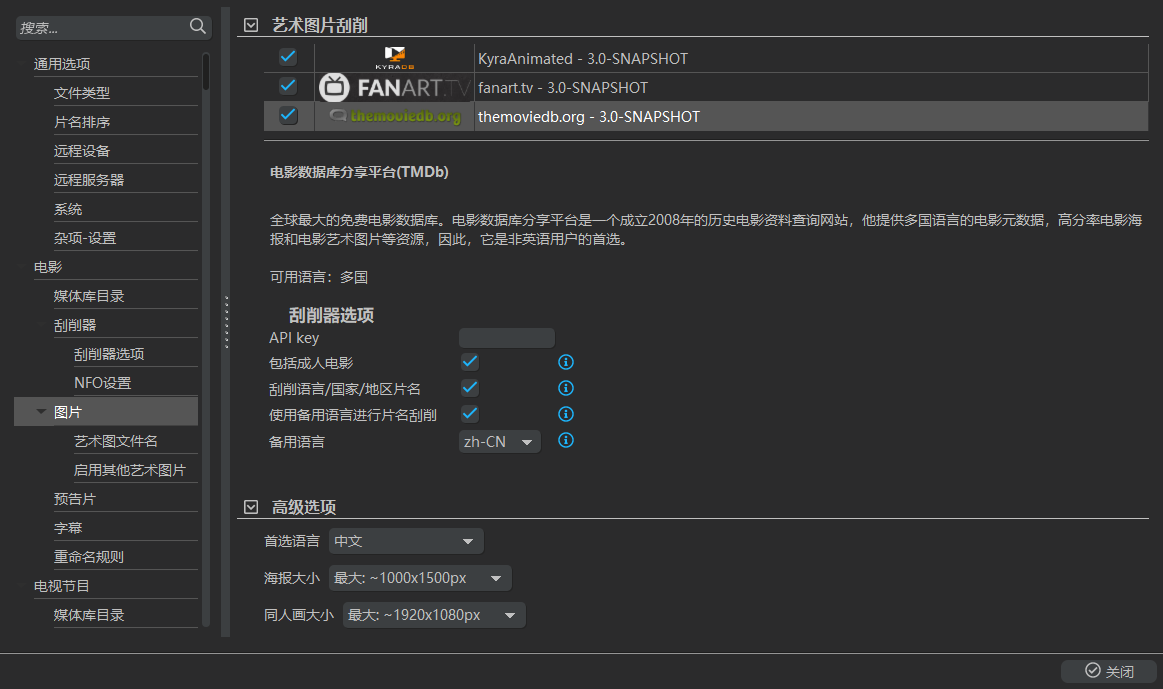Uncheck the KyraAnimated scraper checkbox
Screen dimensions: 1163x689
288,57
